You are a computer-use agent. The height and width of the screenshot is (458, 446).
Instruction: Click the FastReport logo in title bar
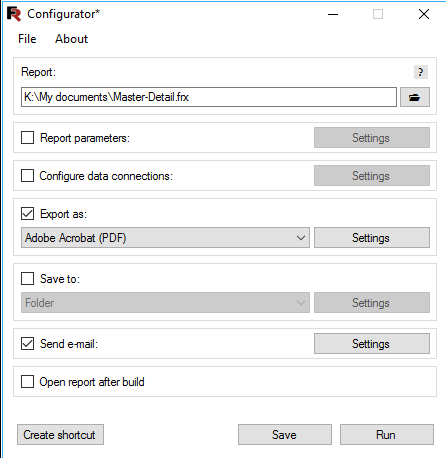(x=14, y=14)
